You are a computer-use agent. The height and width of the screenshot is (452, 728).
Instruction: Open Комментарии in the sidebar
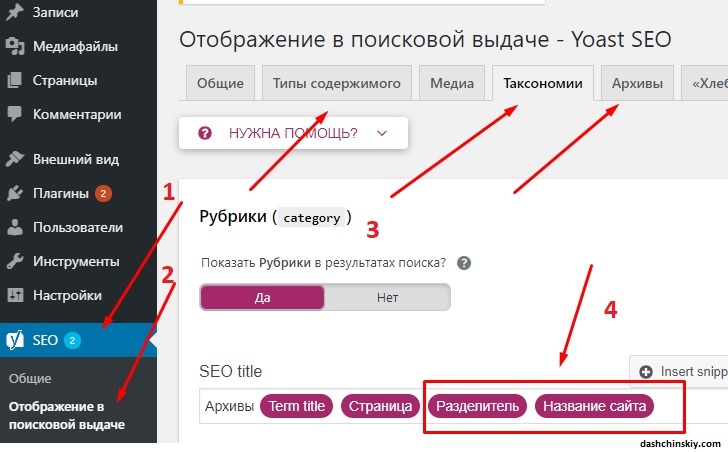(77, 114)
